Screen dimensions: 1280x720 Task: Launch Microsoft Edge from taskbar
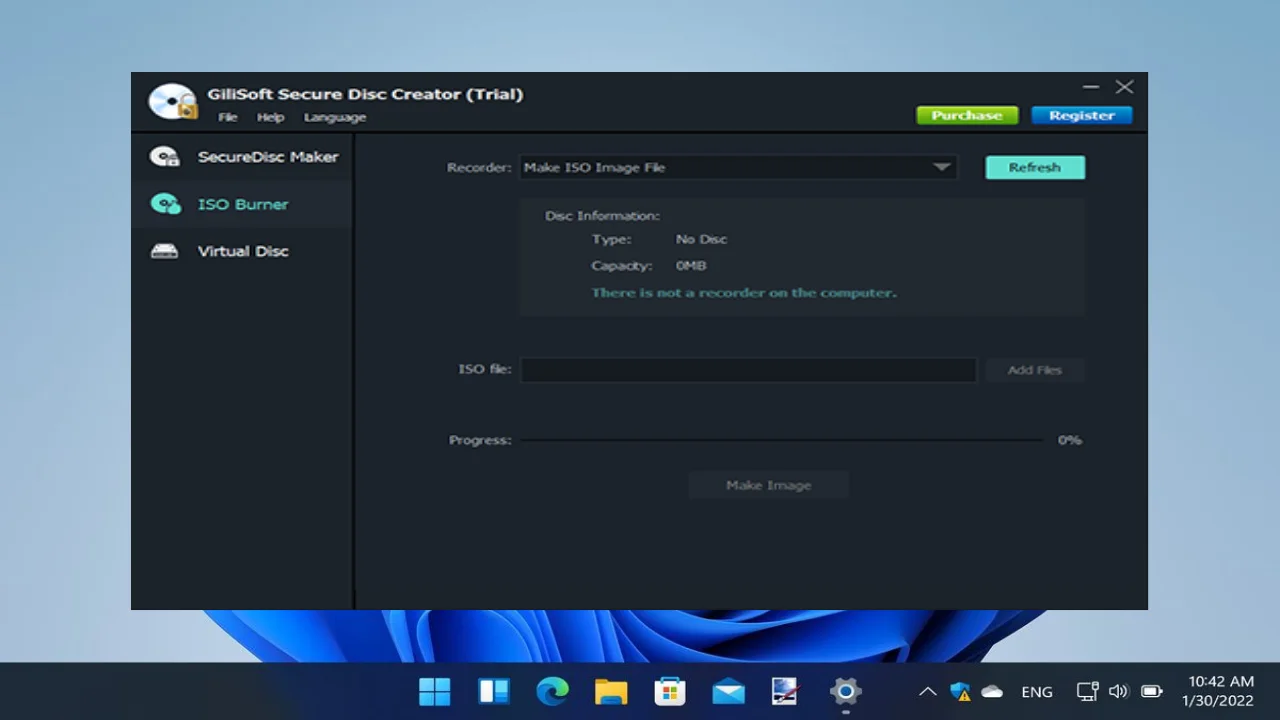(552, 691)
